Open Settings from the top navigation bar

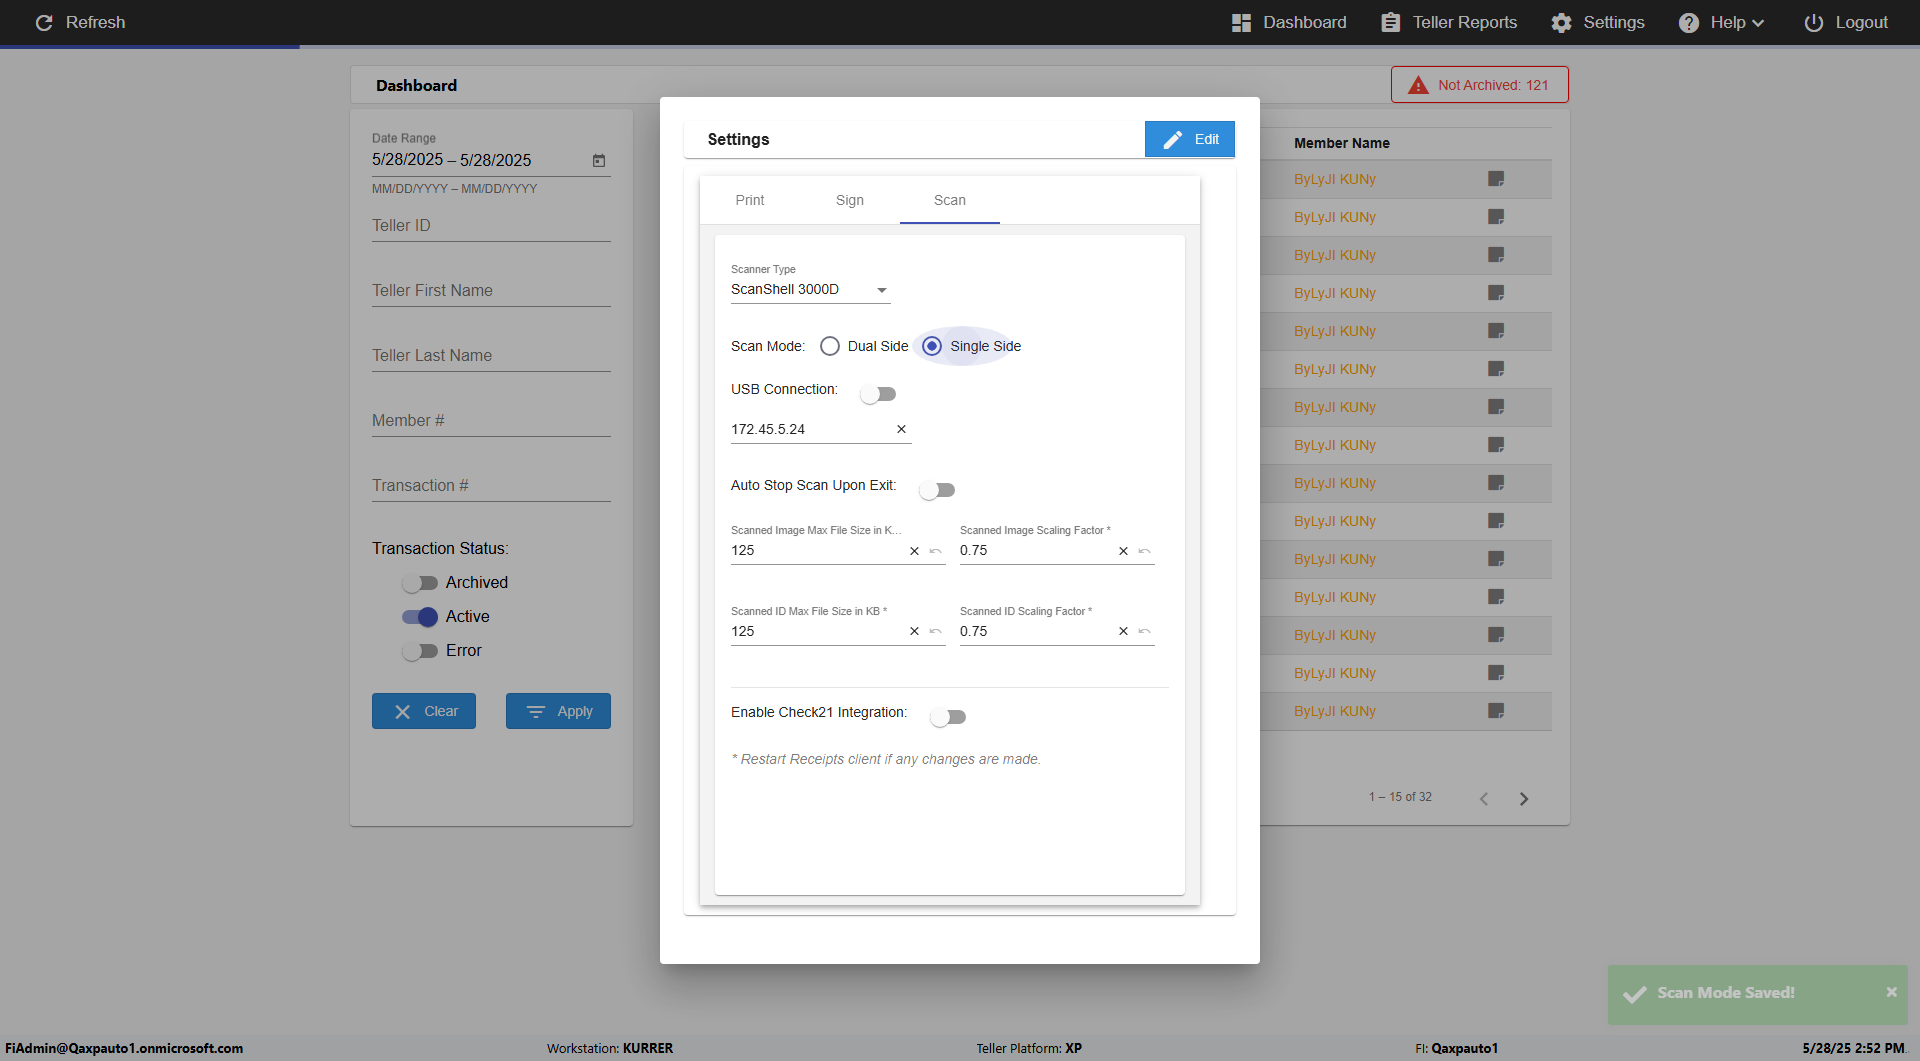[x=1598, y=22]
